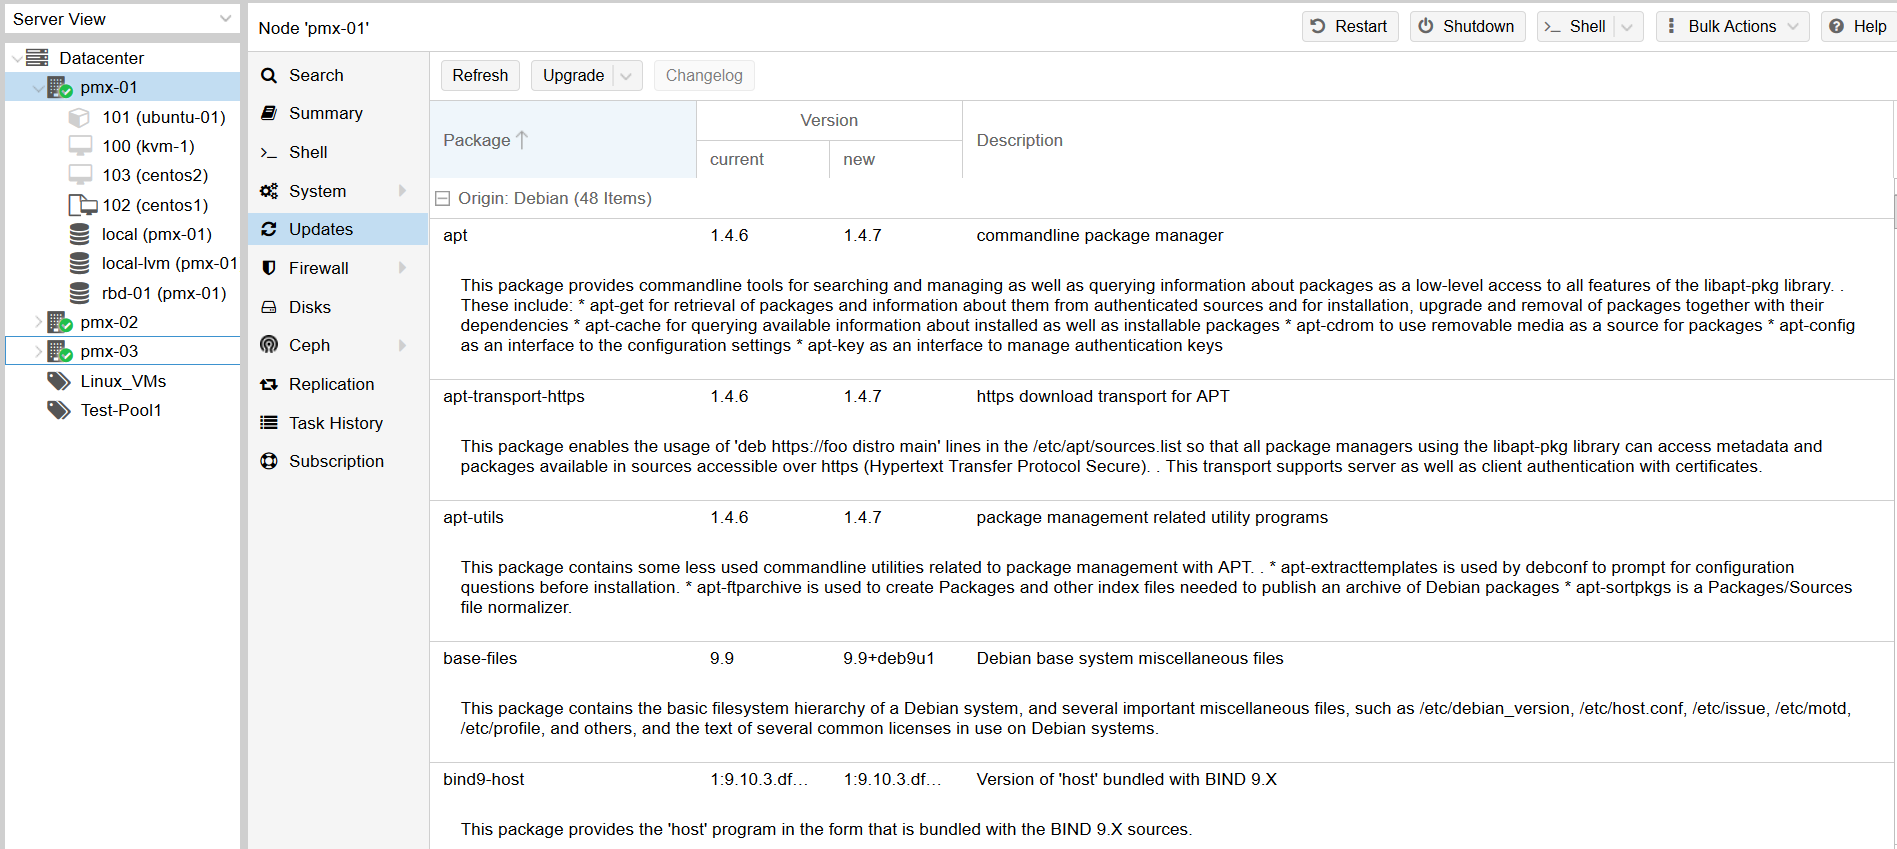This screenshot has width=1897, height=849.
Task: Click the Test-Pool1 pool tag icon
Action: tap(59, 410)
